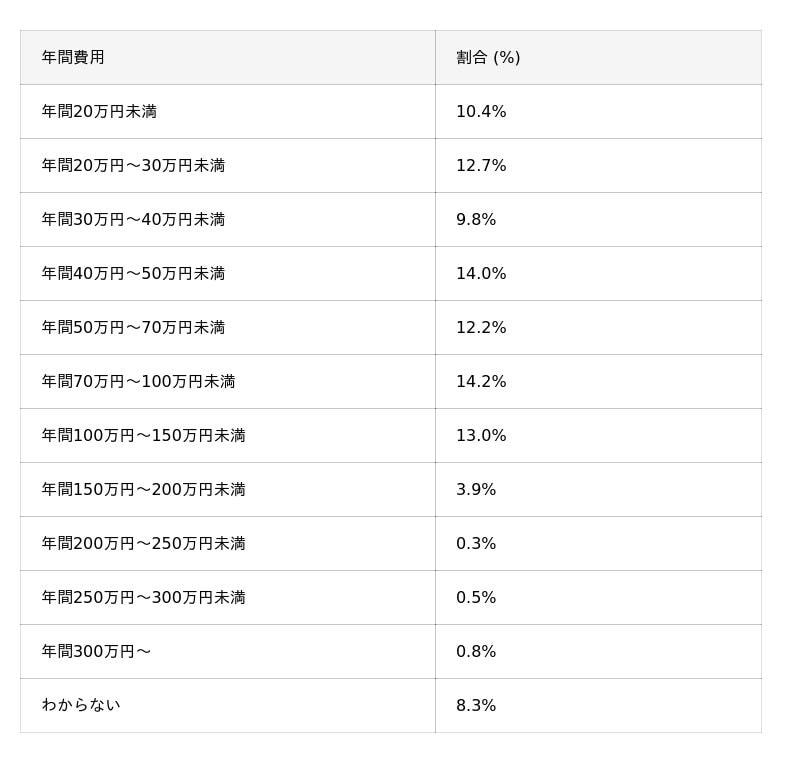Image resolution: width=800 pixels, height=763 pixels.
Task: Click the 割合 (%) column header
Action: tap(488, 58)
